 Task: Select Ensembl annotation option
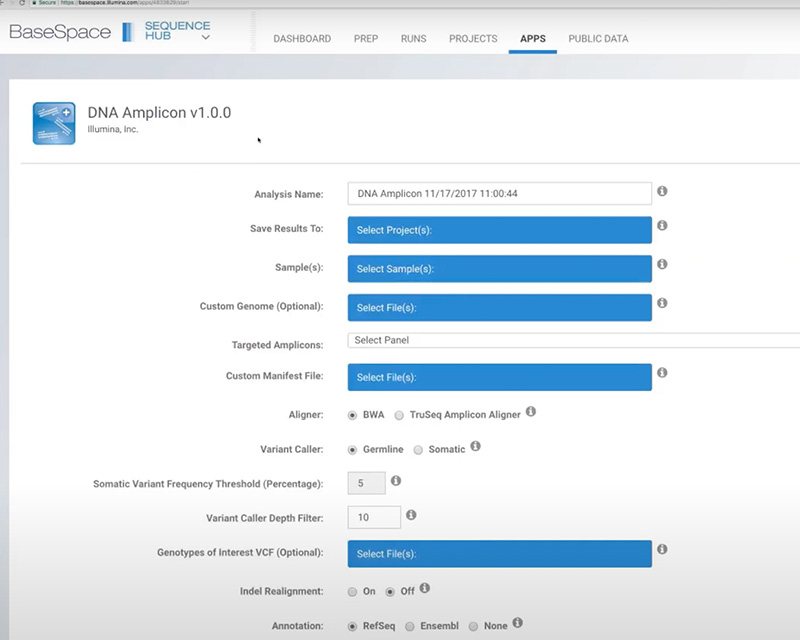point(408,626)
